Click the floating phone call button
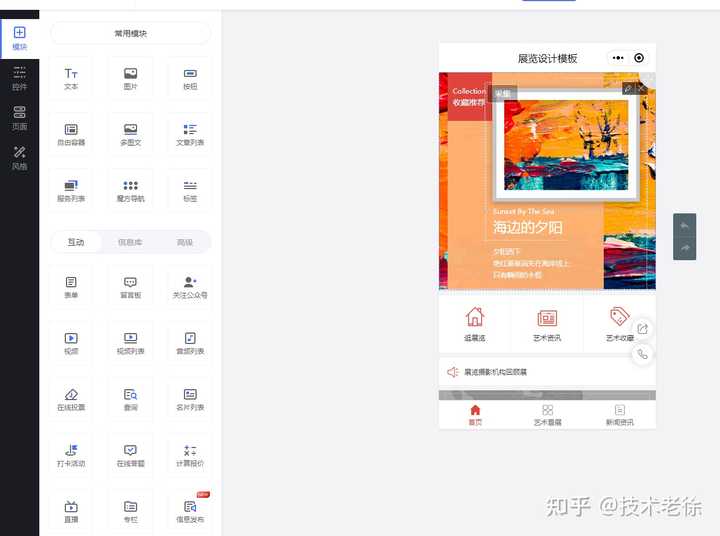Viewport: 720px width, 536px height. click(x=642, y=354)
